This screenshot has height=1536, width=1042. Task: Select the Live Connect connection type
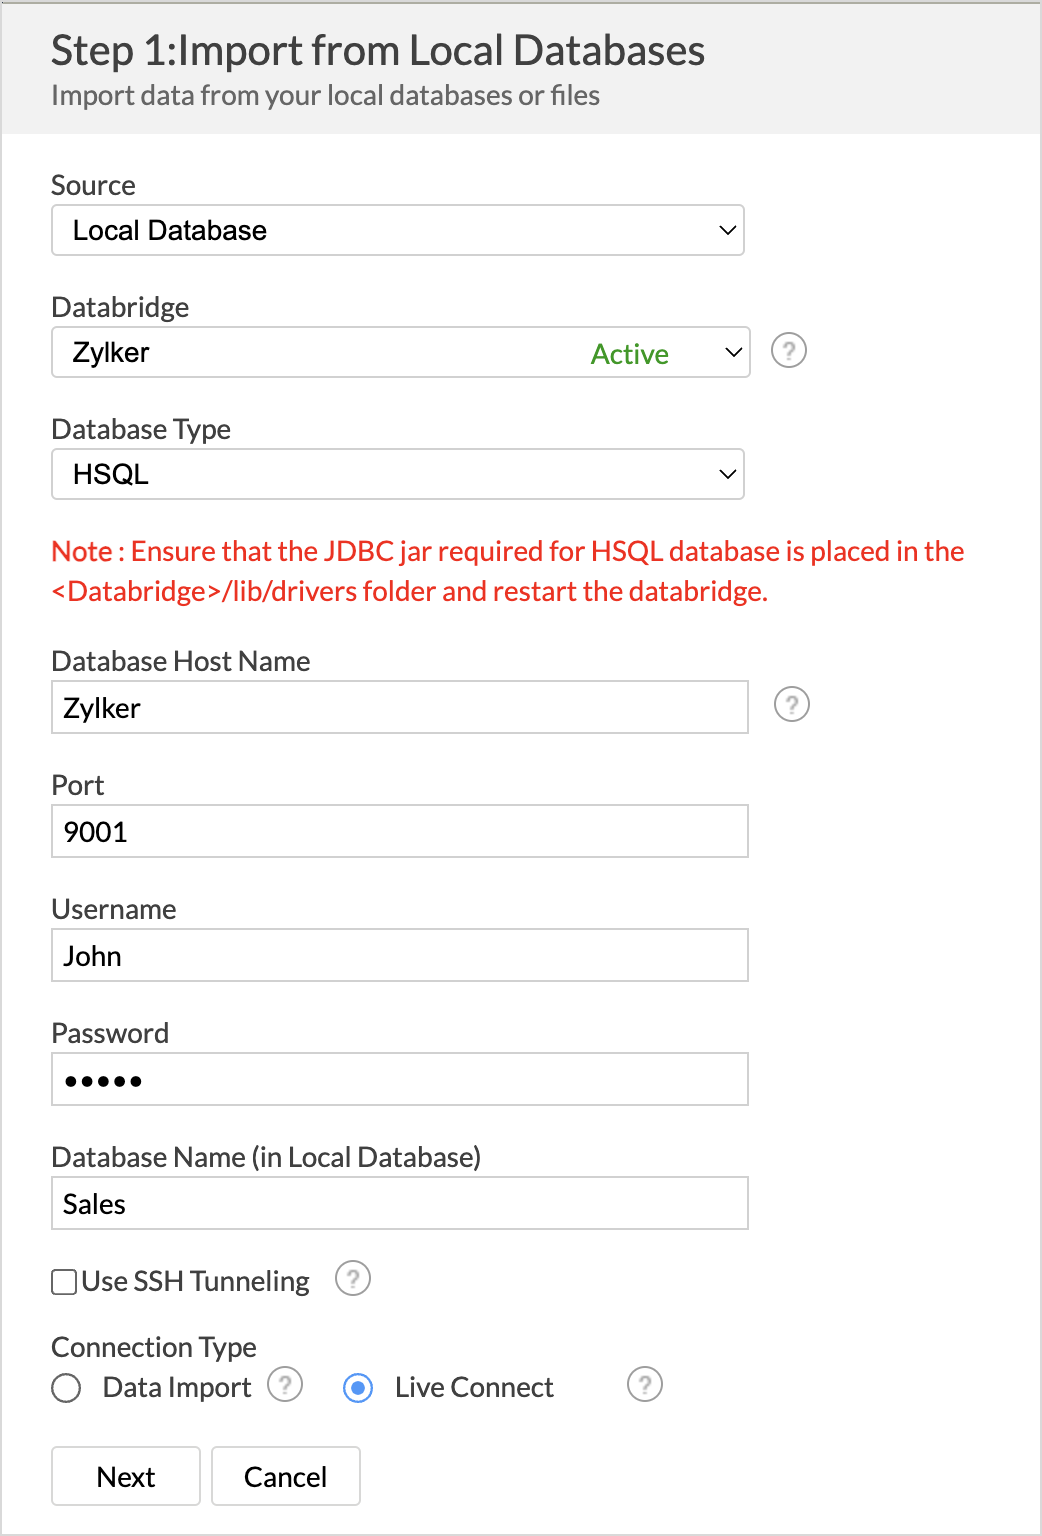(x=357, y=1388)
